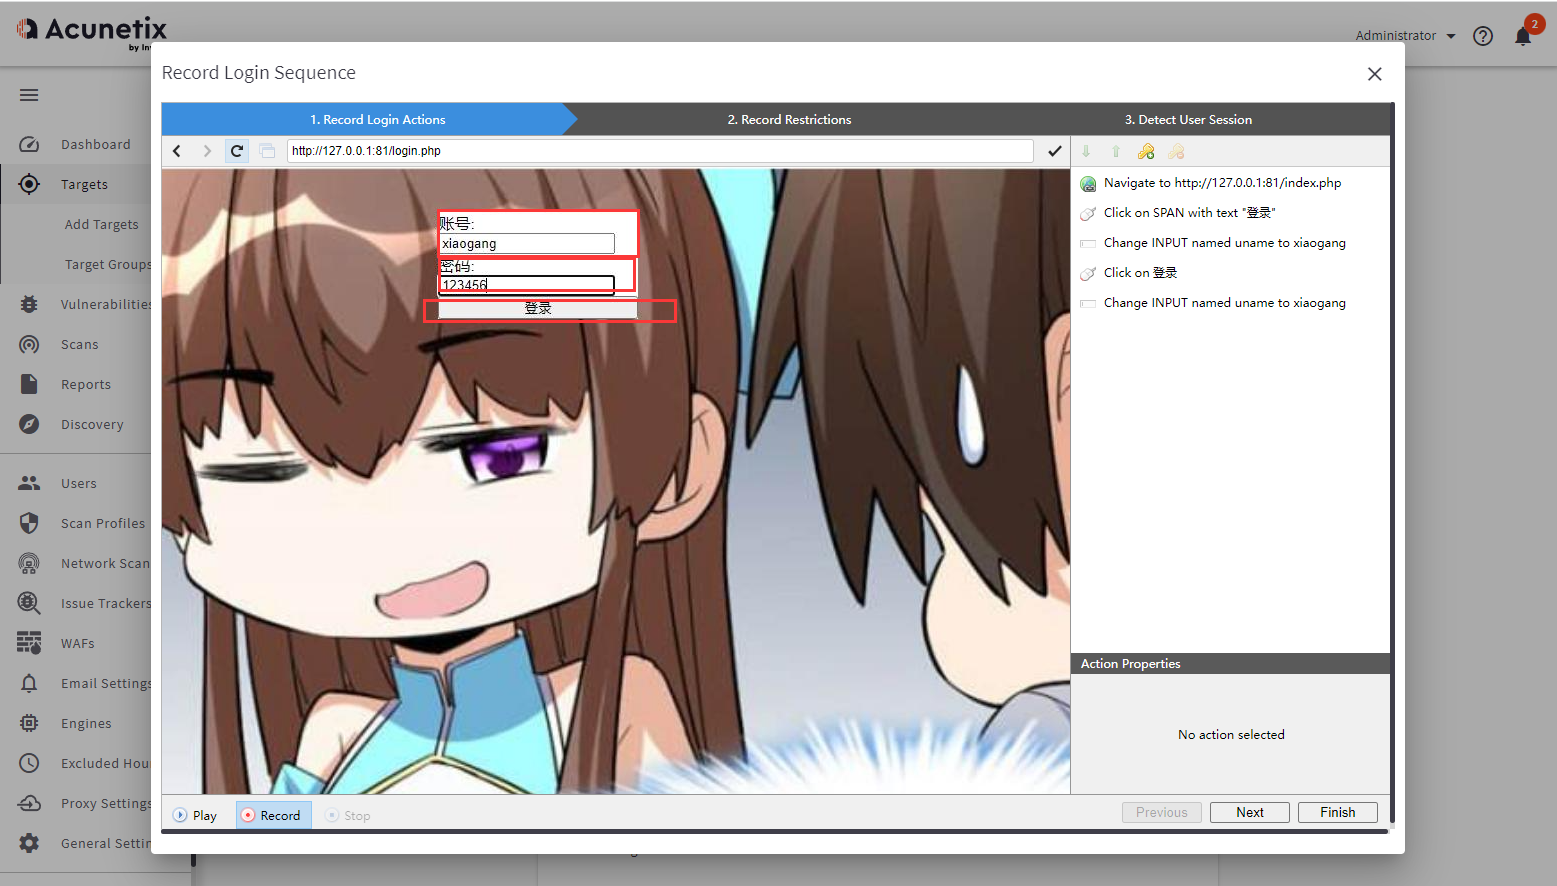This screenshot has width=1557, height=886.
Task: Reload the login.php page in recorder
Action: [x=237, y=151]
